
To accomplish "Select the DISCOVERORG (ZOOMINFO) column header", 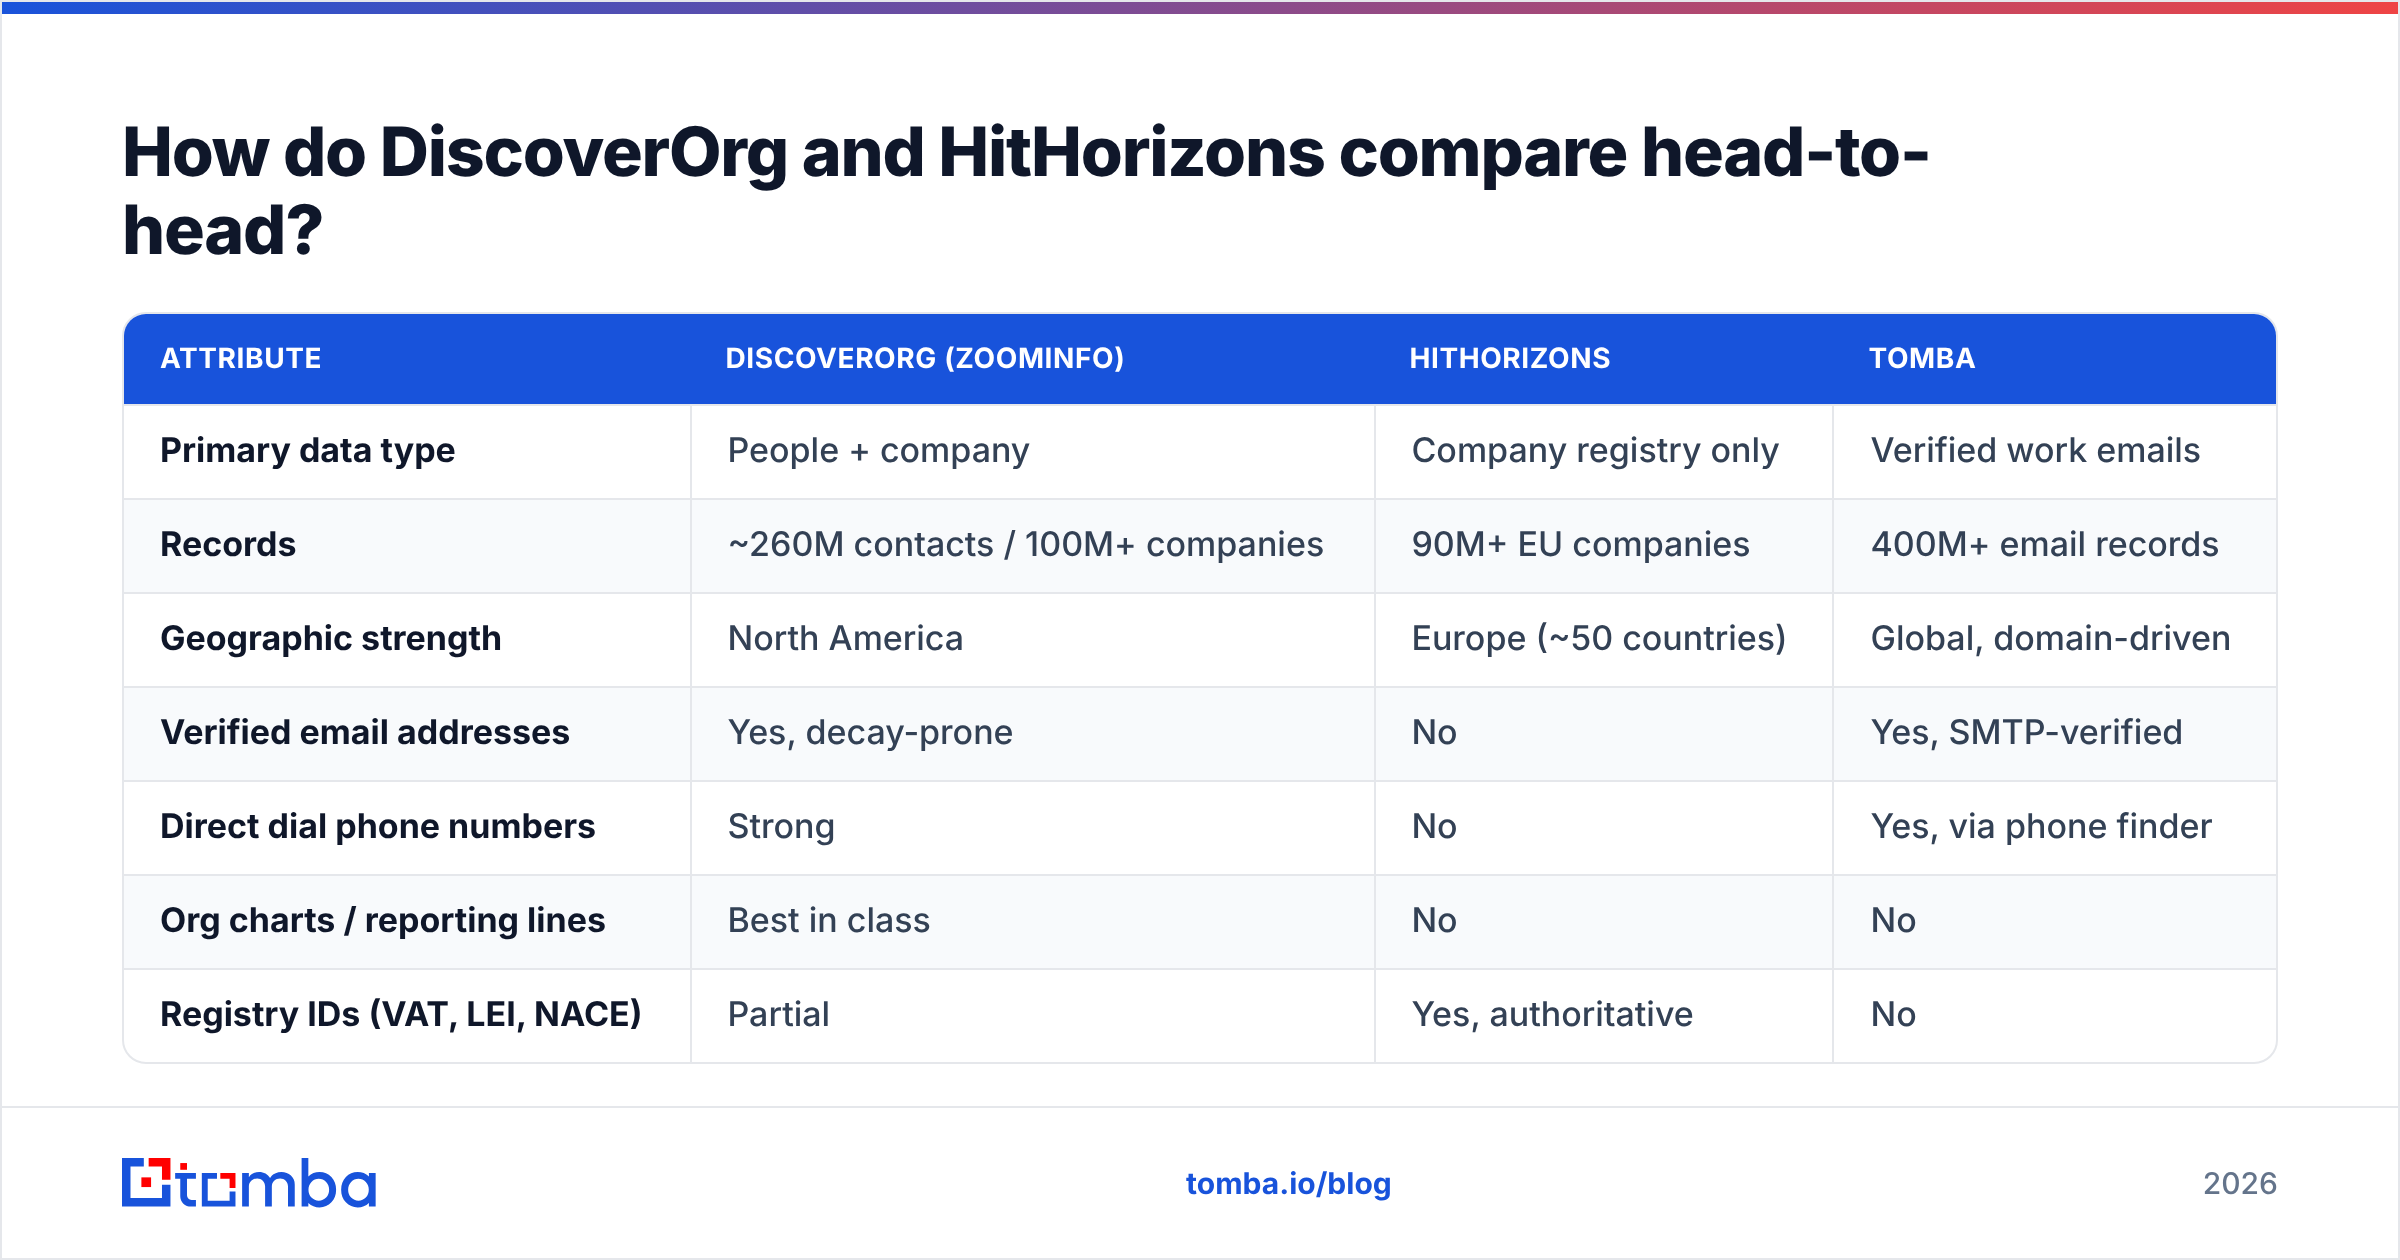I will point(925,358).
